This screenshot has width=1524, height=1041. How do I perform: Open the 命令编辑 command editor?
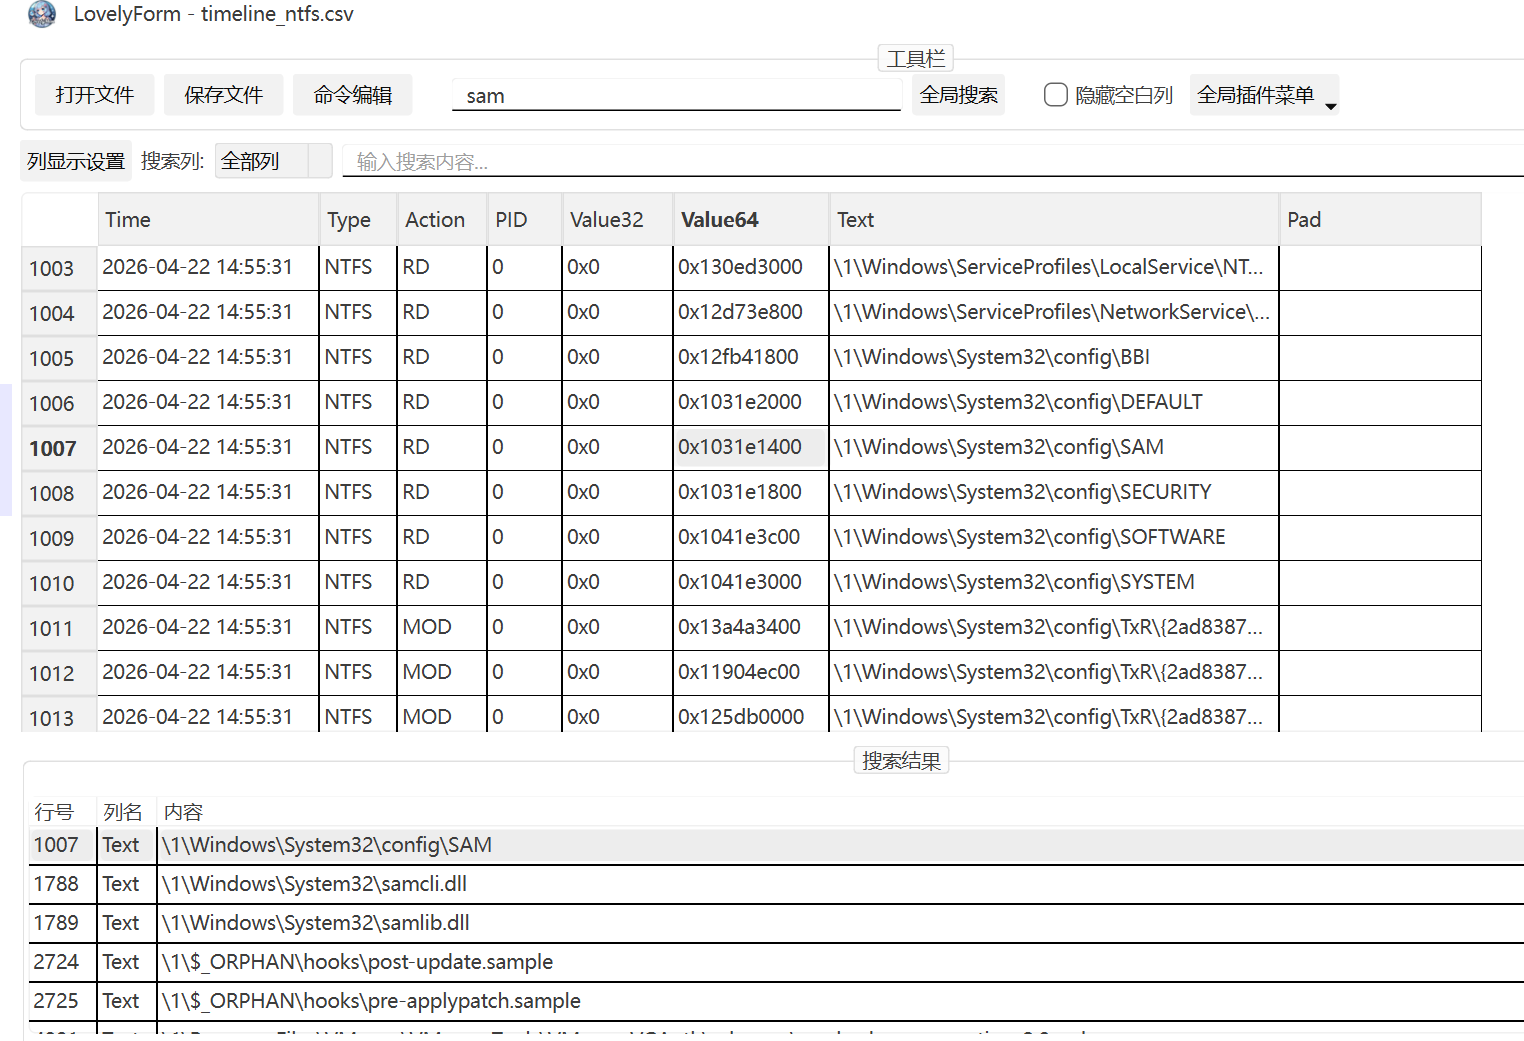coord(352,95)
